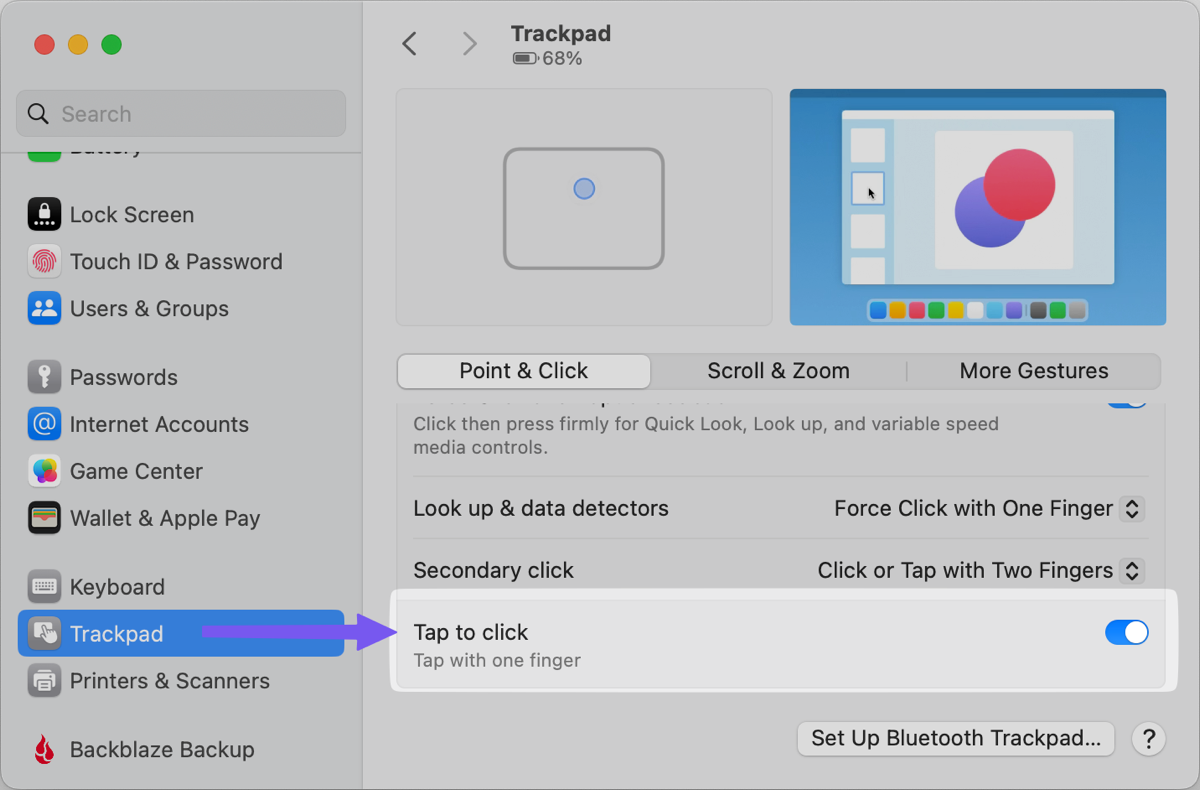Switch to the Scroll & Zoom tab
The image size is (1200, 790).
coord(778,371)
